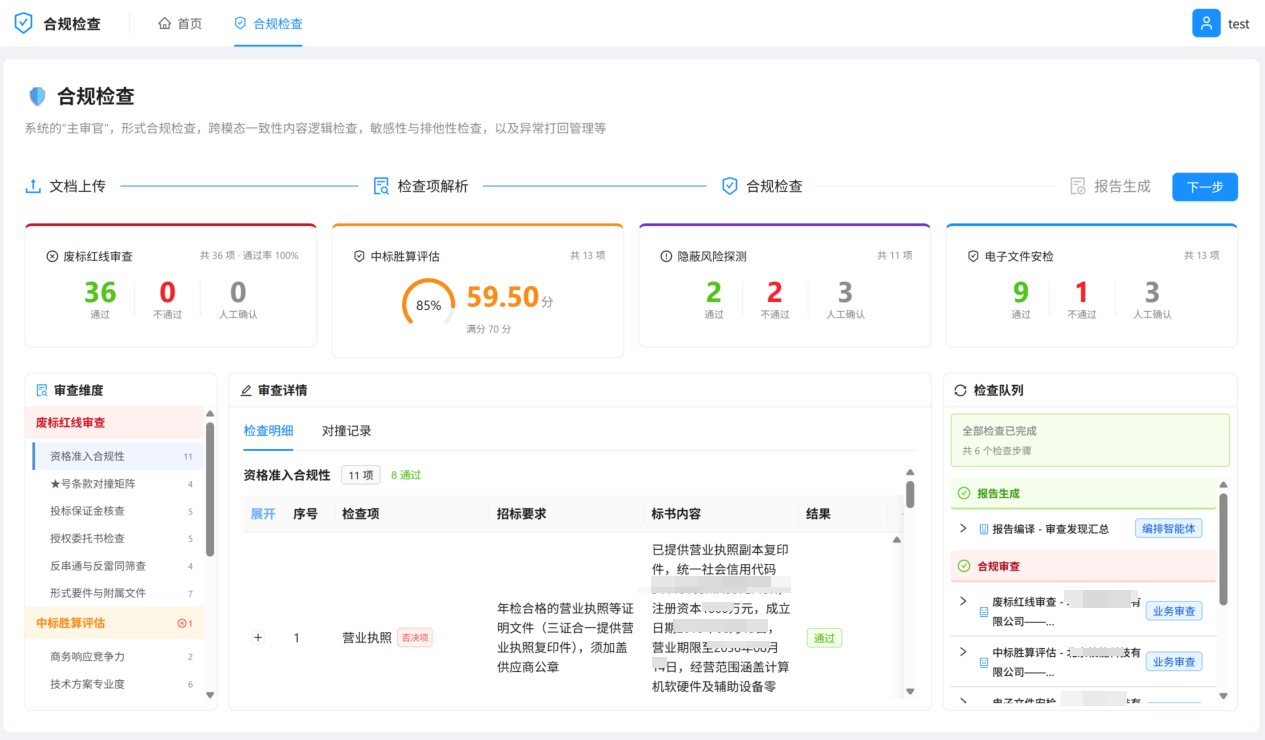The height and width of the screenshot is (740, 1265).
Task: Expand the 废标红线审查 queue item
Action: (963, 601)
